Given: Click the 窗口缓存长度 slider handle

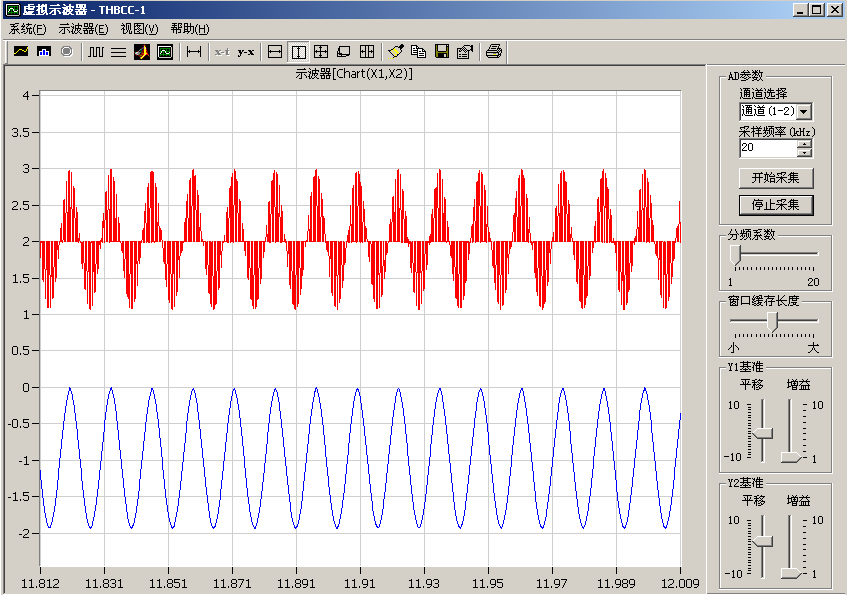Looking at the screenshot, I should pyautogui.click(x=772, y=320).
